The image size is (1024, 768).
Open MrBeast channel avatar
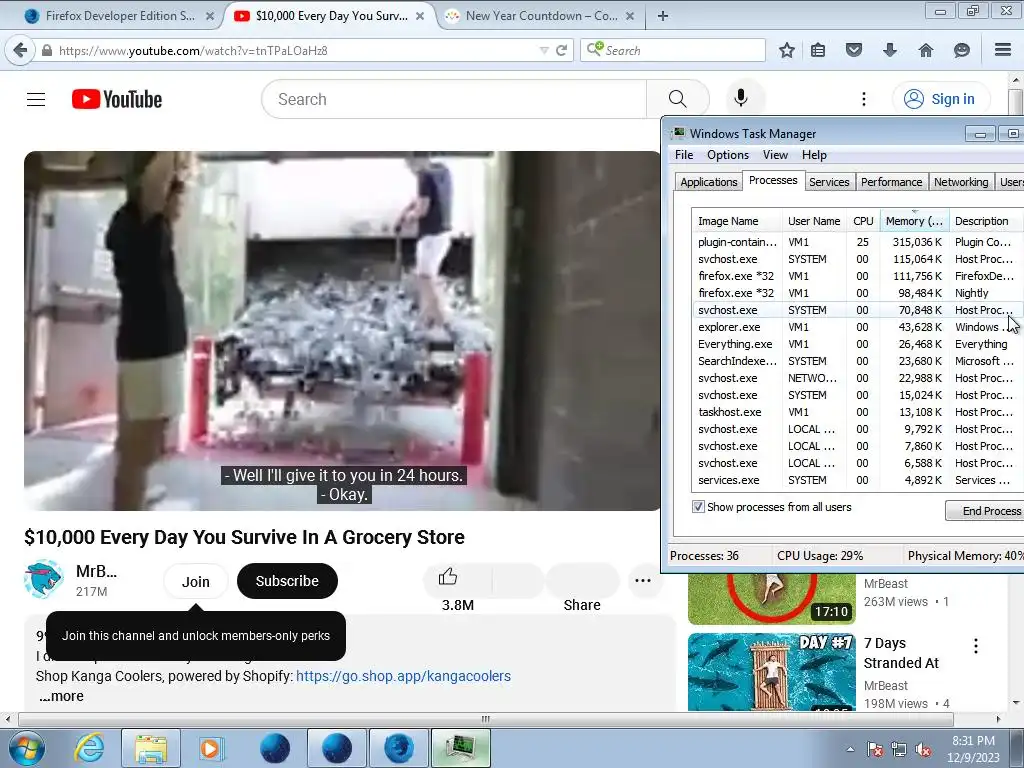[x=43, y=579]
